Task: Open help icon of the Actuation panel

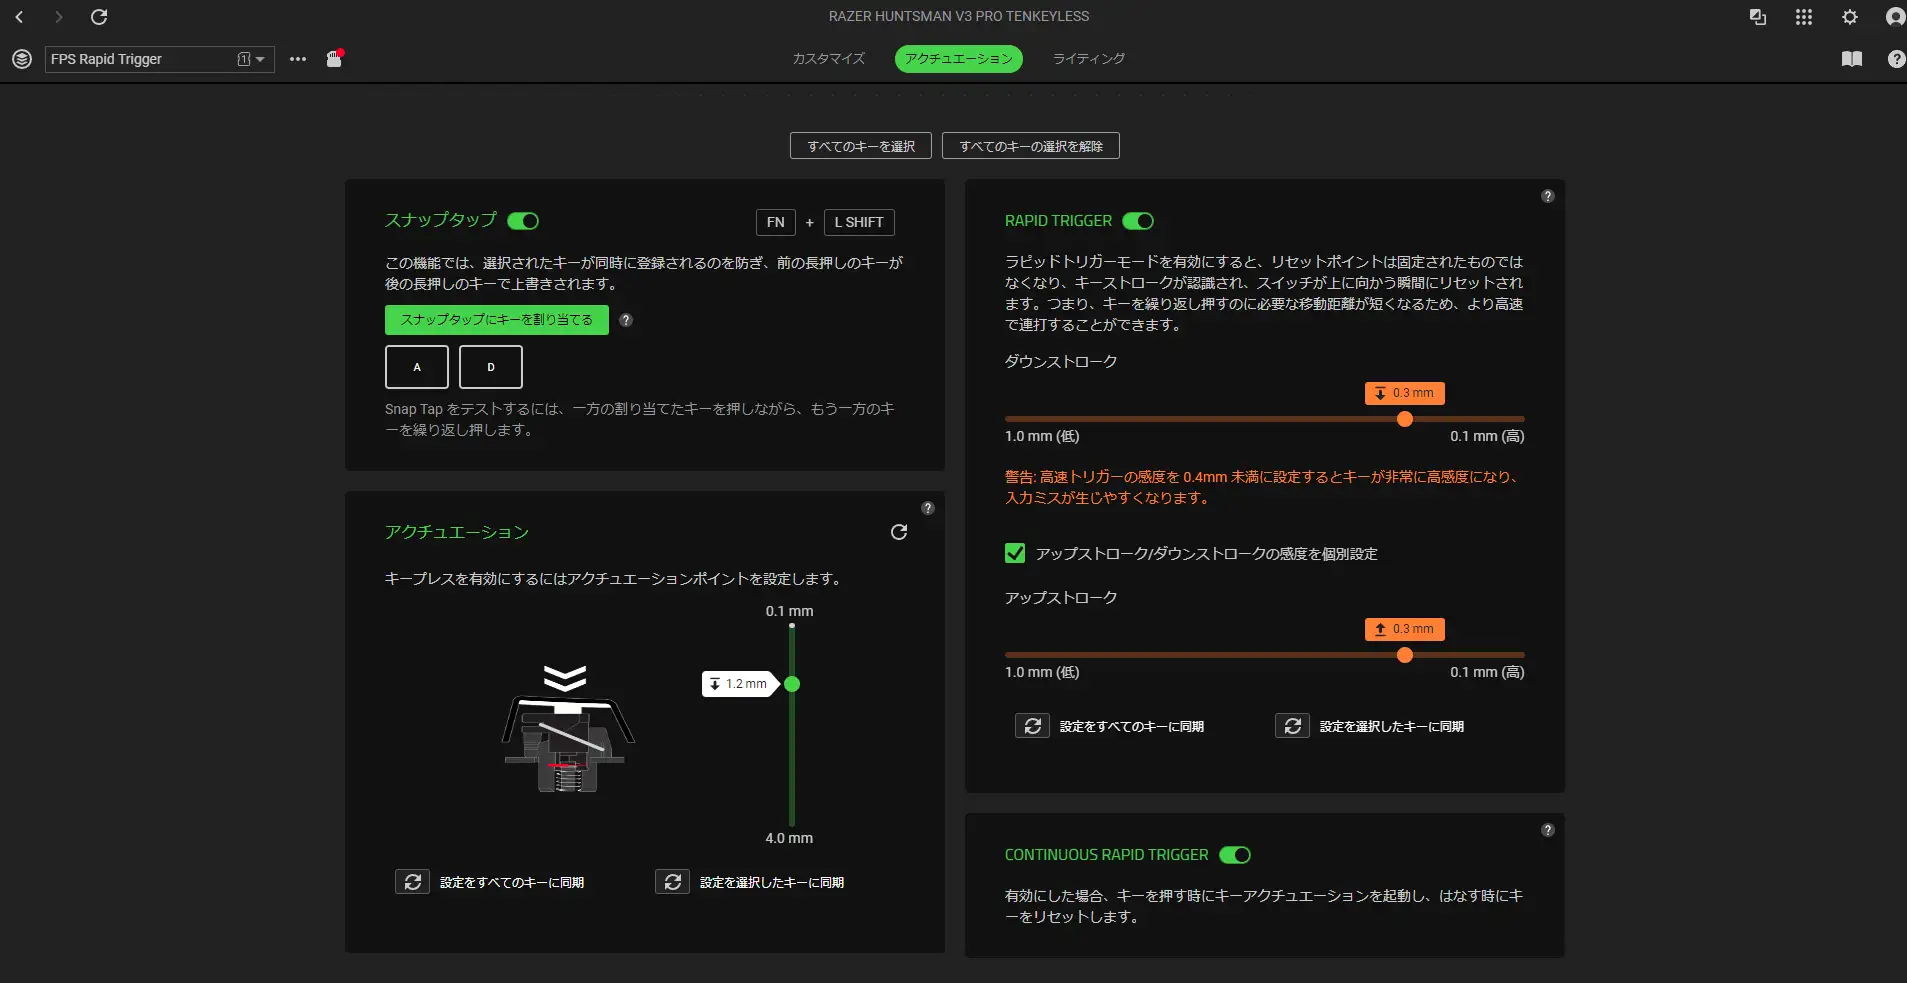Action: click(x=928, y=508)
